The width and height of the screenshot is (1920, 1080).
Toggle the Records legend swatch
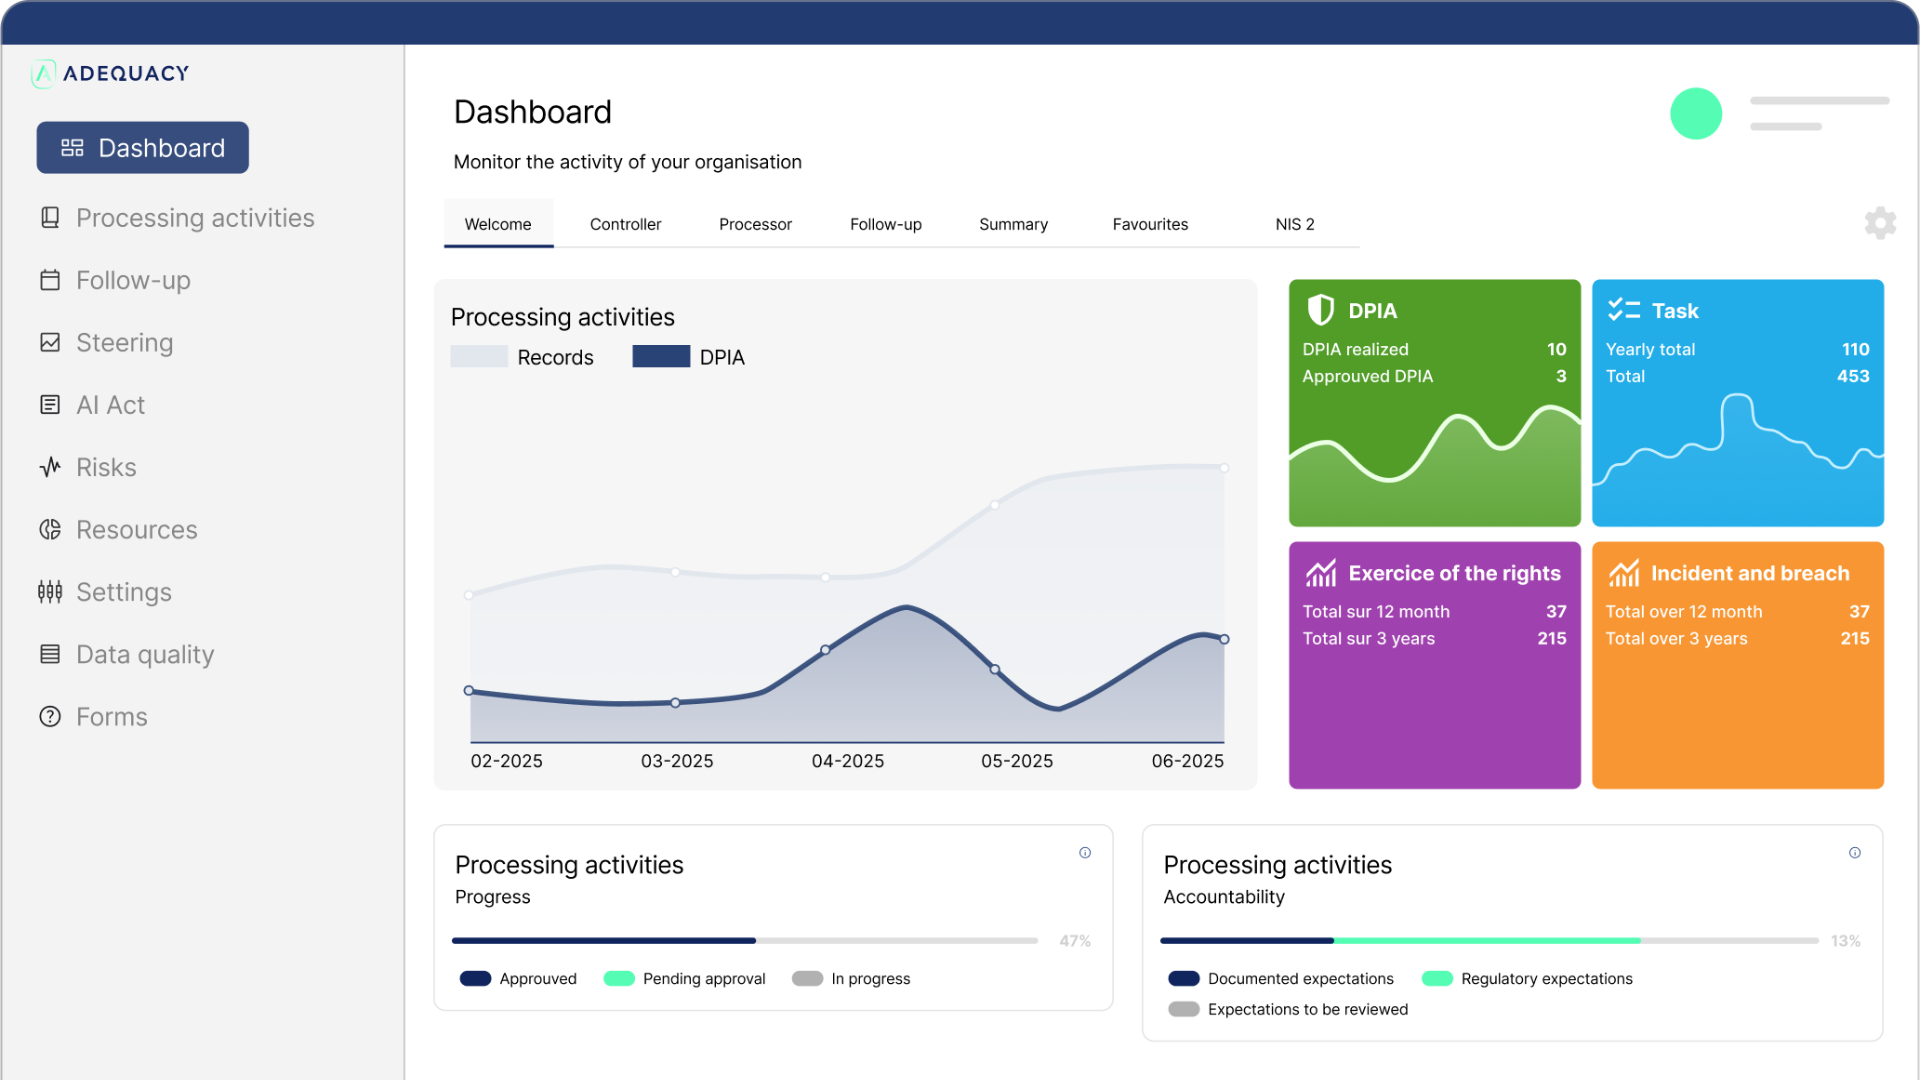click(x=479, y=357)
